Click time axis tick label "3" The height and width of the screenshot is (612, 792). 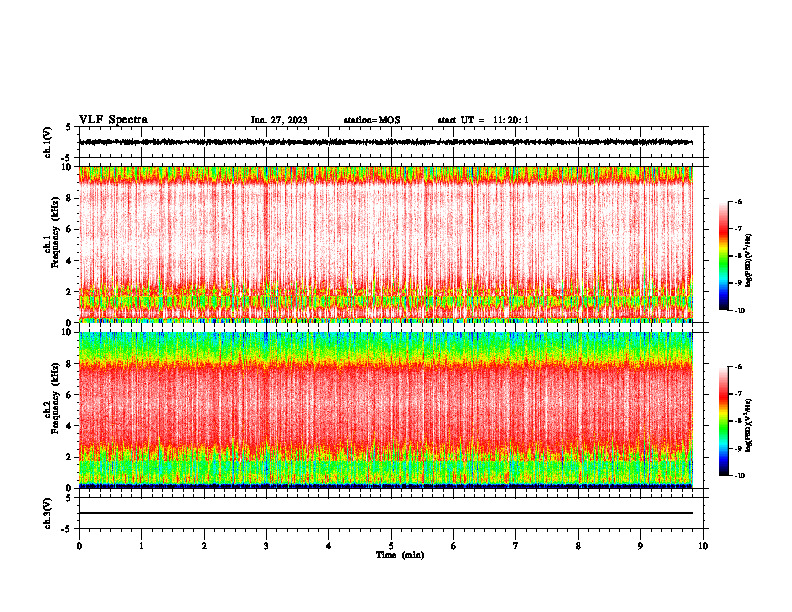tap(266, 546)
